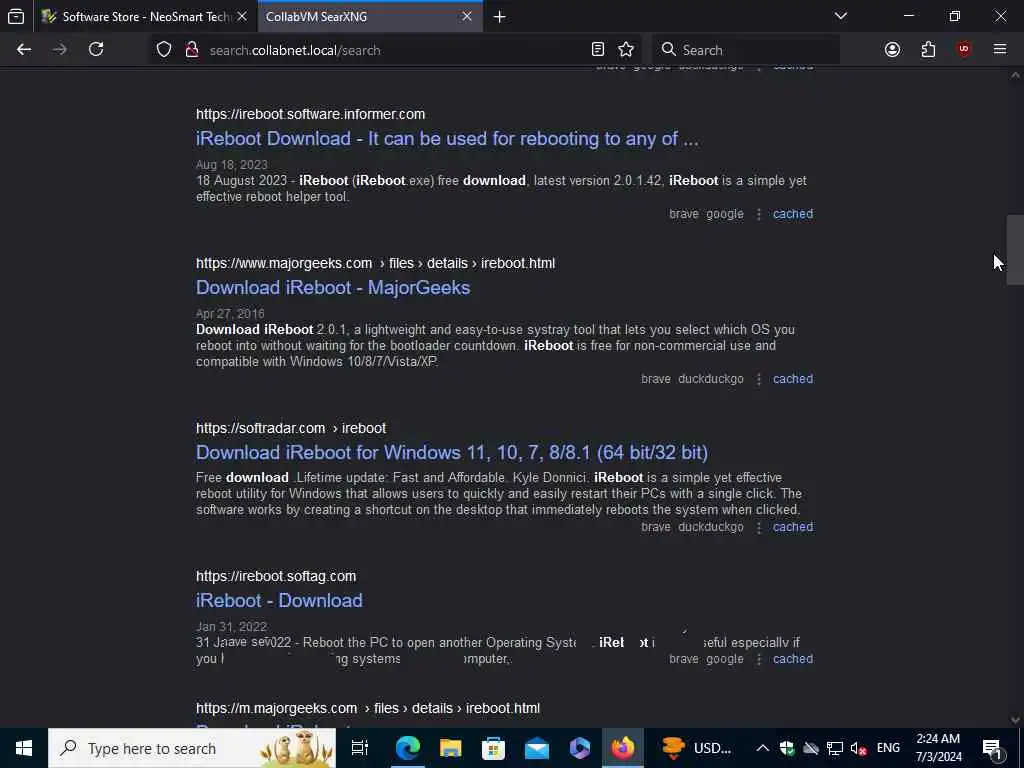Screen dimensions: 1024x768
Task: Open iReboot Download informer.com result
Action: pyautogui.click(x=447, y=138)
